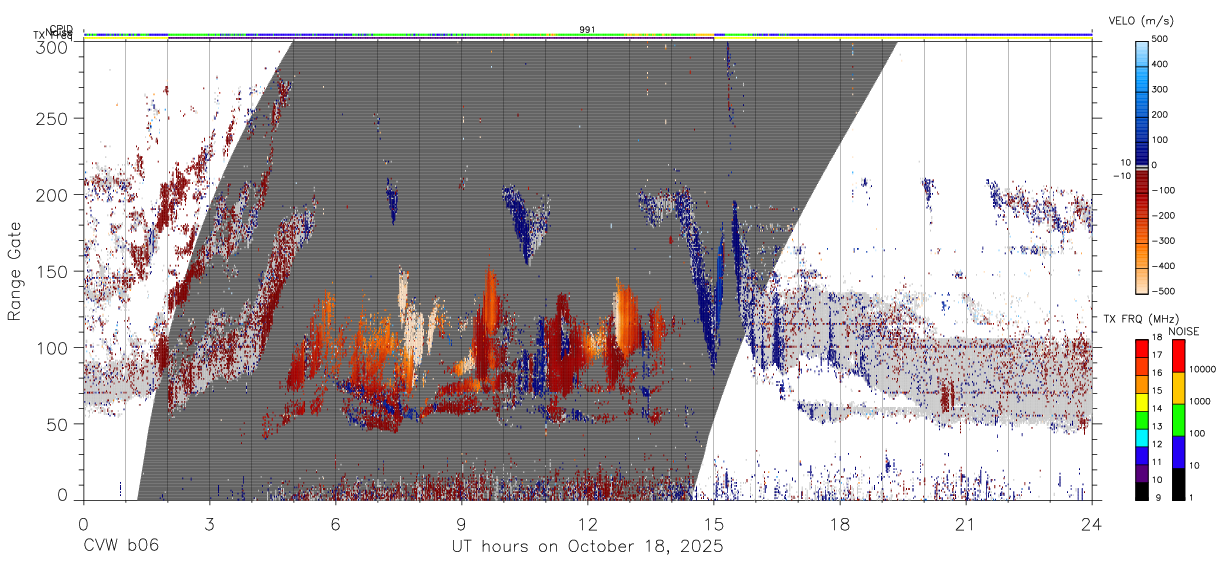The image size is (1228, 567).
Task: Click the 500 tick on velocity scale
Action: coord(1162,39)
